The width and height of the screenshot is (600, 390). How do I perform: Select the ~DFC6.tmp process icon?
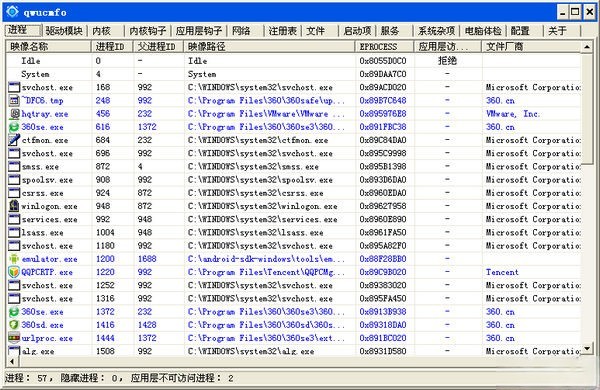click(14, 101)
